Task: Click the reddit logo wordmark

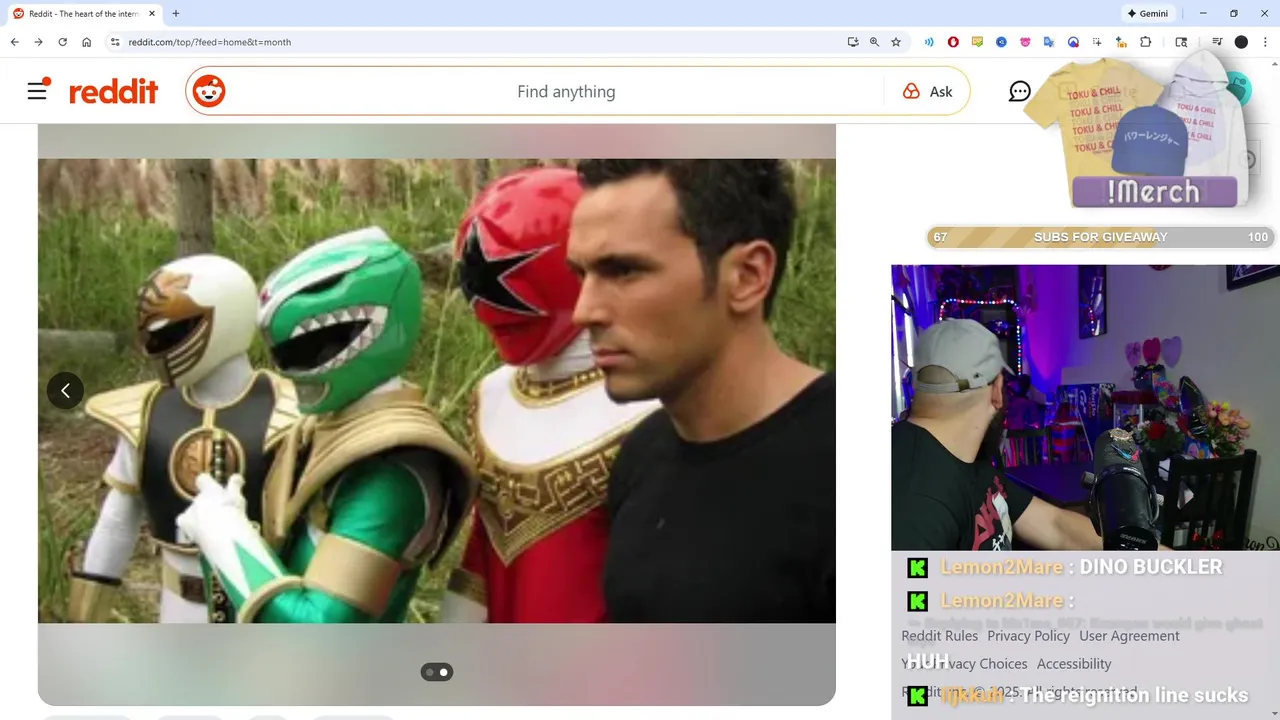Action: click(113, 92)
